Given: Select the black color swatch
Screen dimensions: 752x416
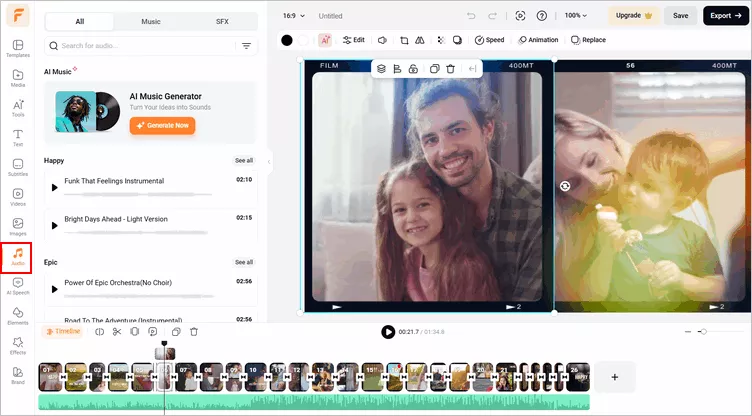Looking at the screenshot, I should coord(287,40).
